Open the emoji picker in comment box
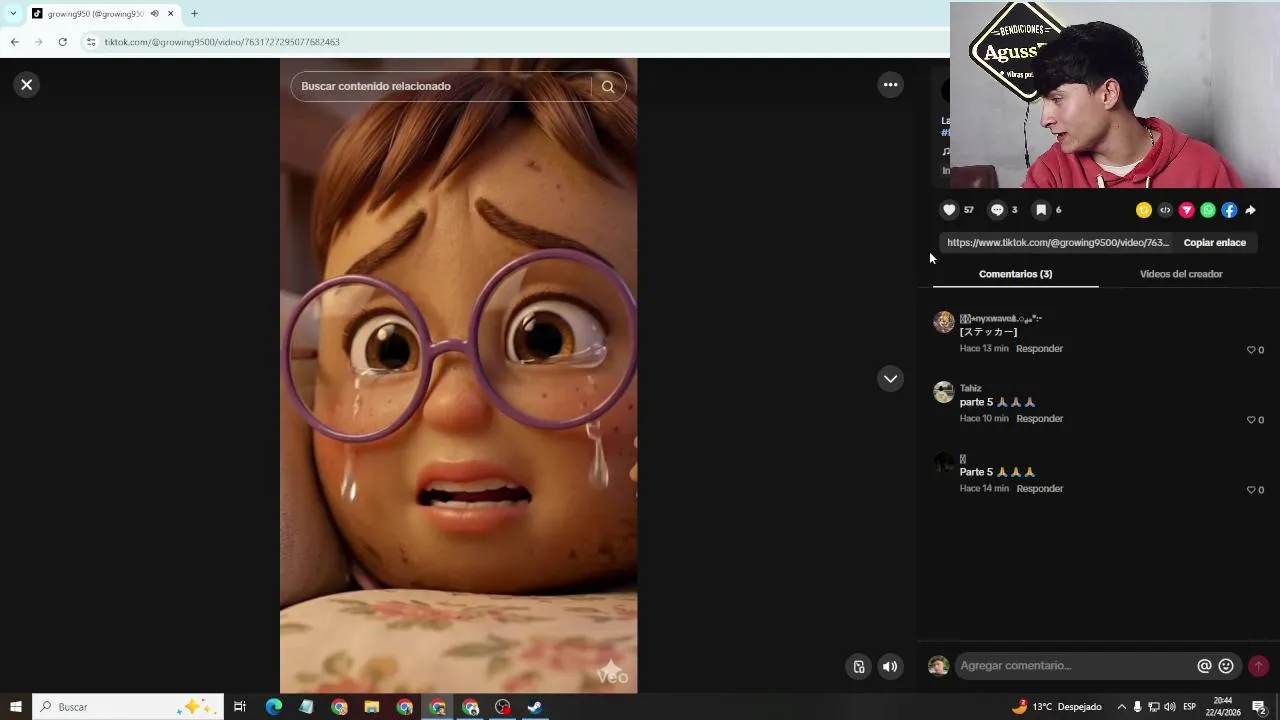 (1226, 666)
